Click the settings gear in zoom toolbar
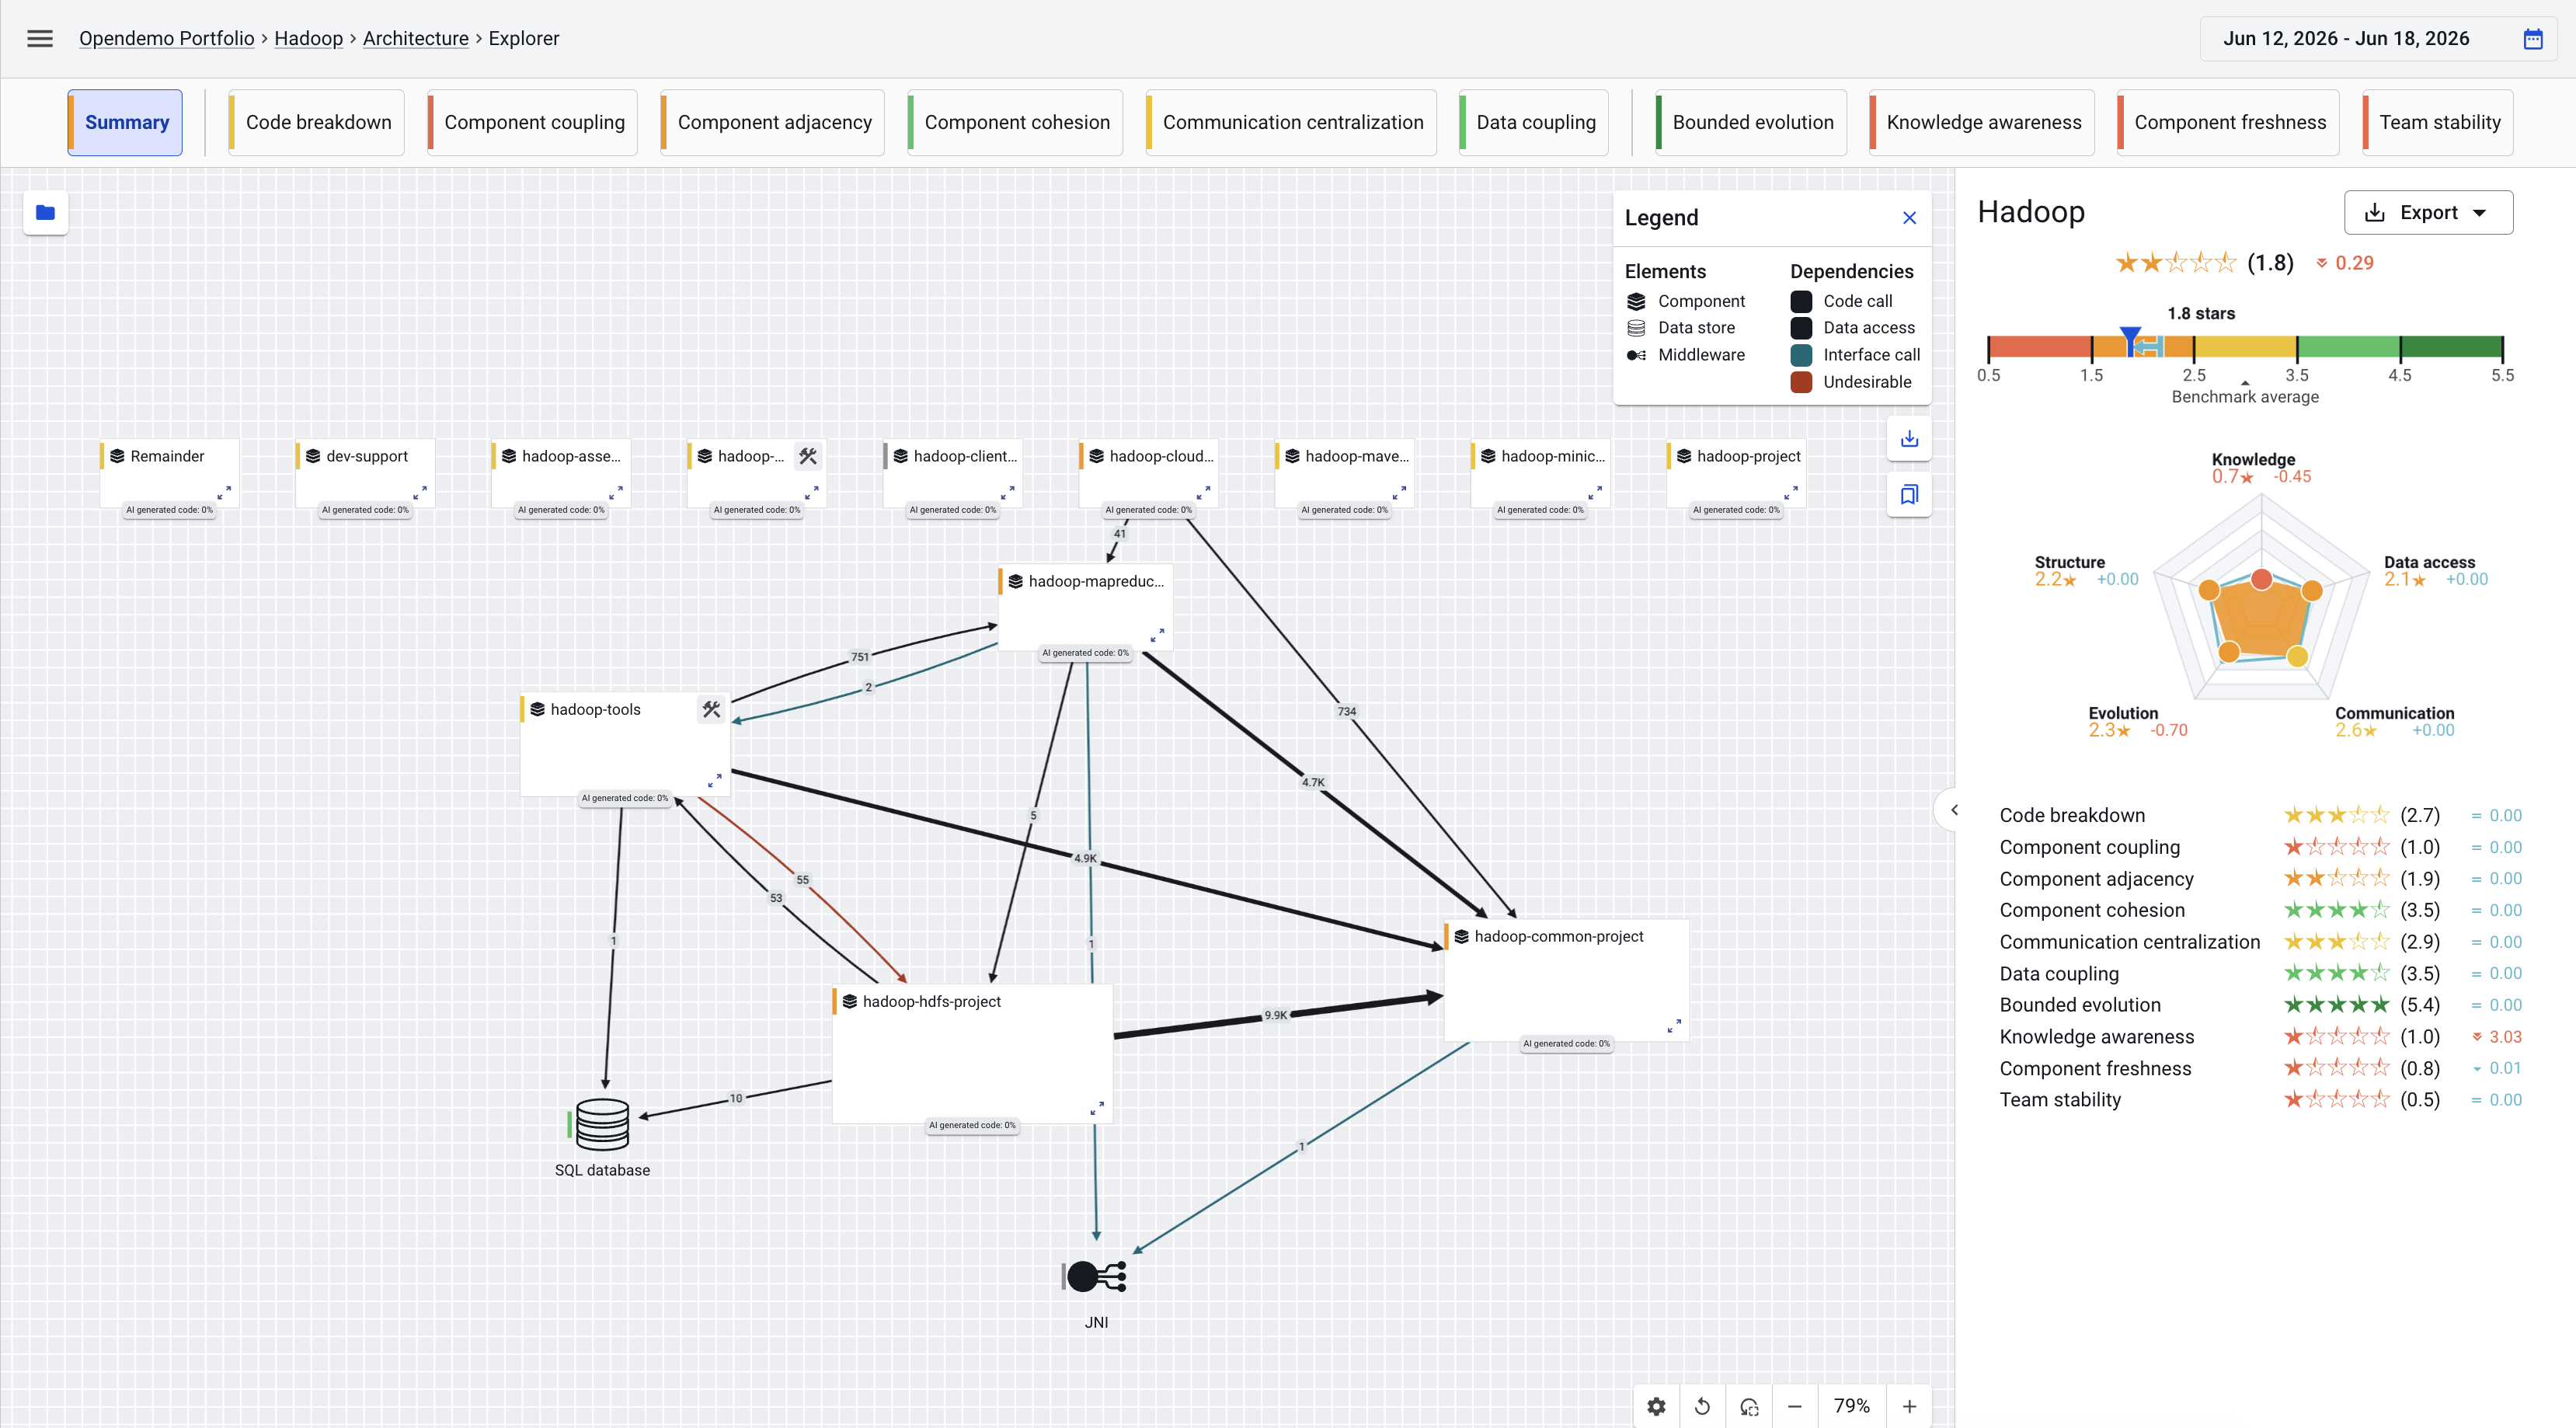The height and width of the screenshot is (1428, 2576). pos(1656,1406)
